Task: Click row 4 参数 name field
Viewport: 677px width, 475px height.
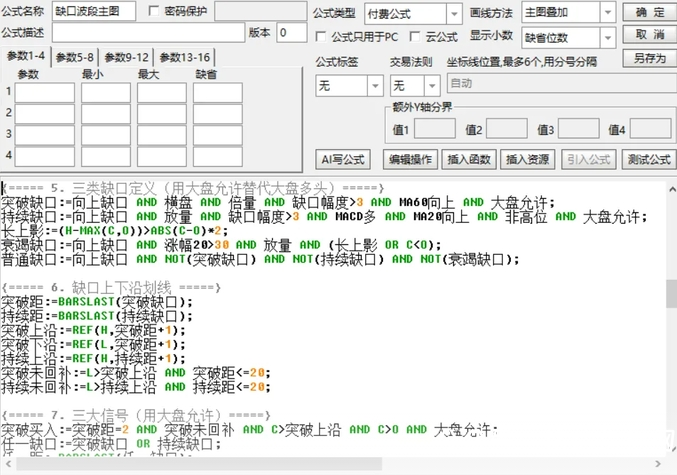Action: [45, 156]
